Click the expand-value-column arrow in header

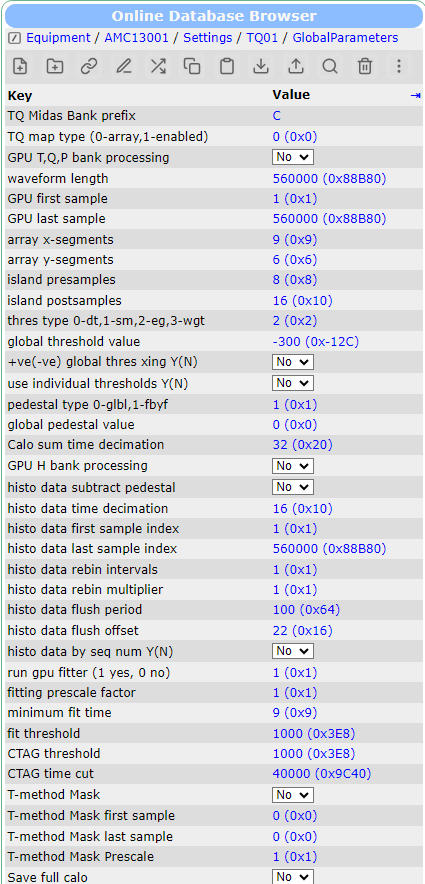tap(415, 96)
